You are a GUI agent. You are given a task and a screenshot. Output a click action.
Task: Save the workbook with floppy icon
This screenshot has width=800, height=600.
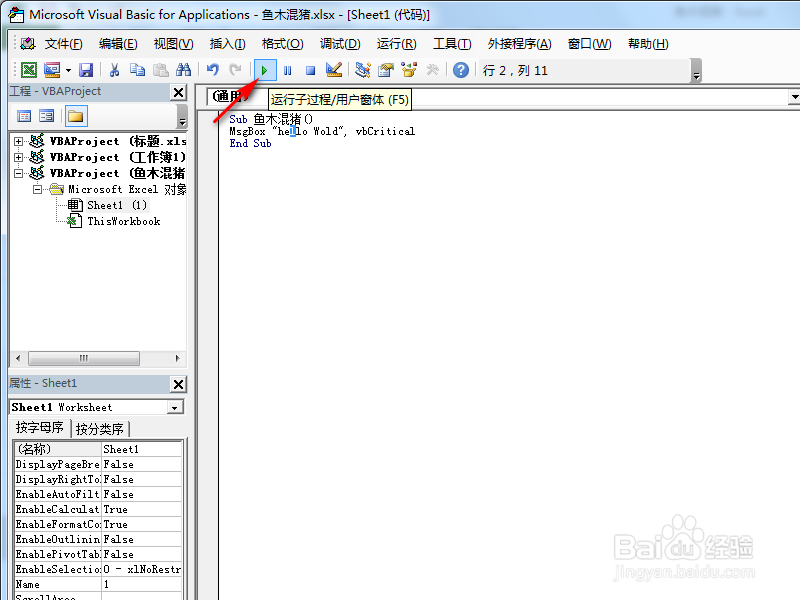click(x=86, y=70)
